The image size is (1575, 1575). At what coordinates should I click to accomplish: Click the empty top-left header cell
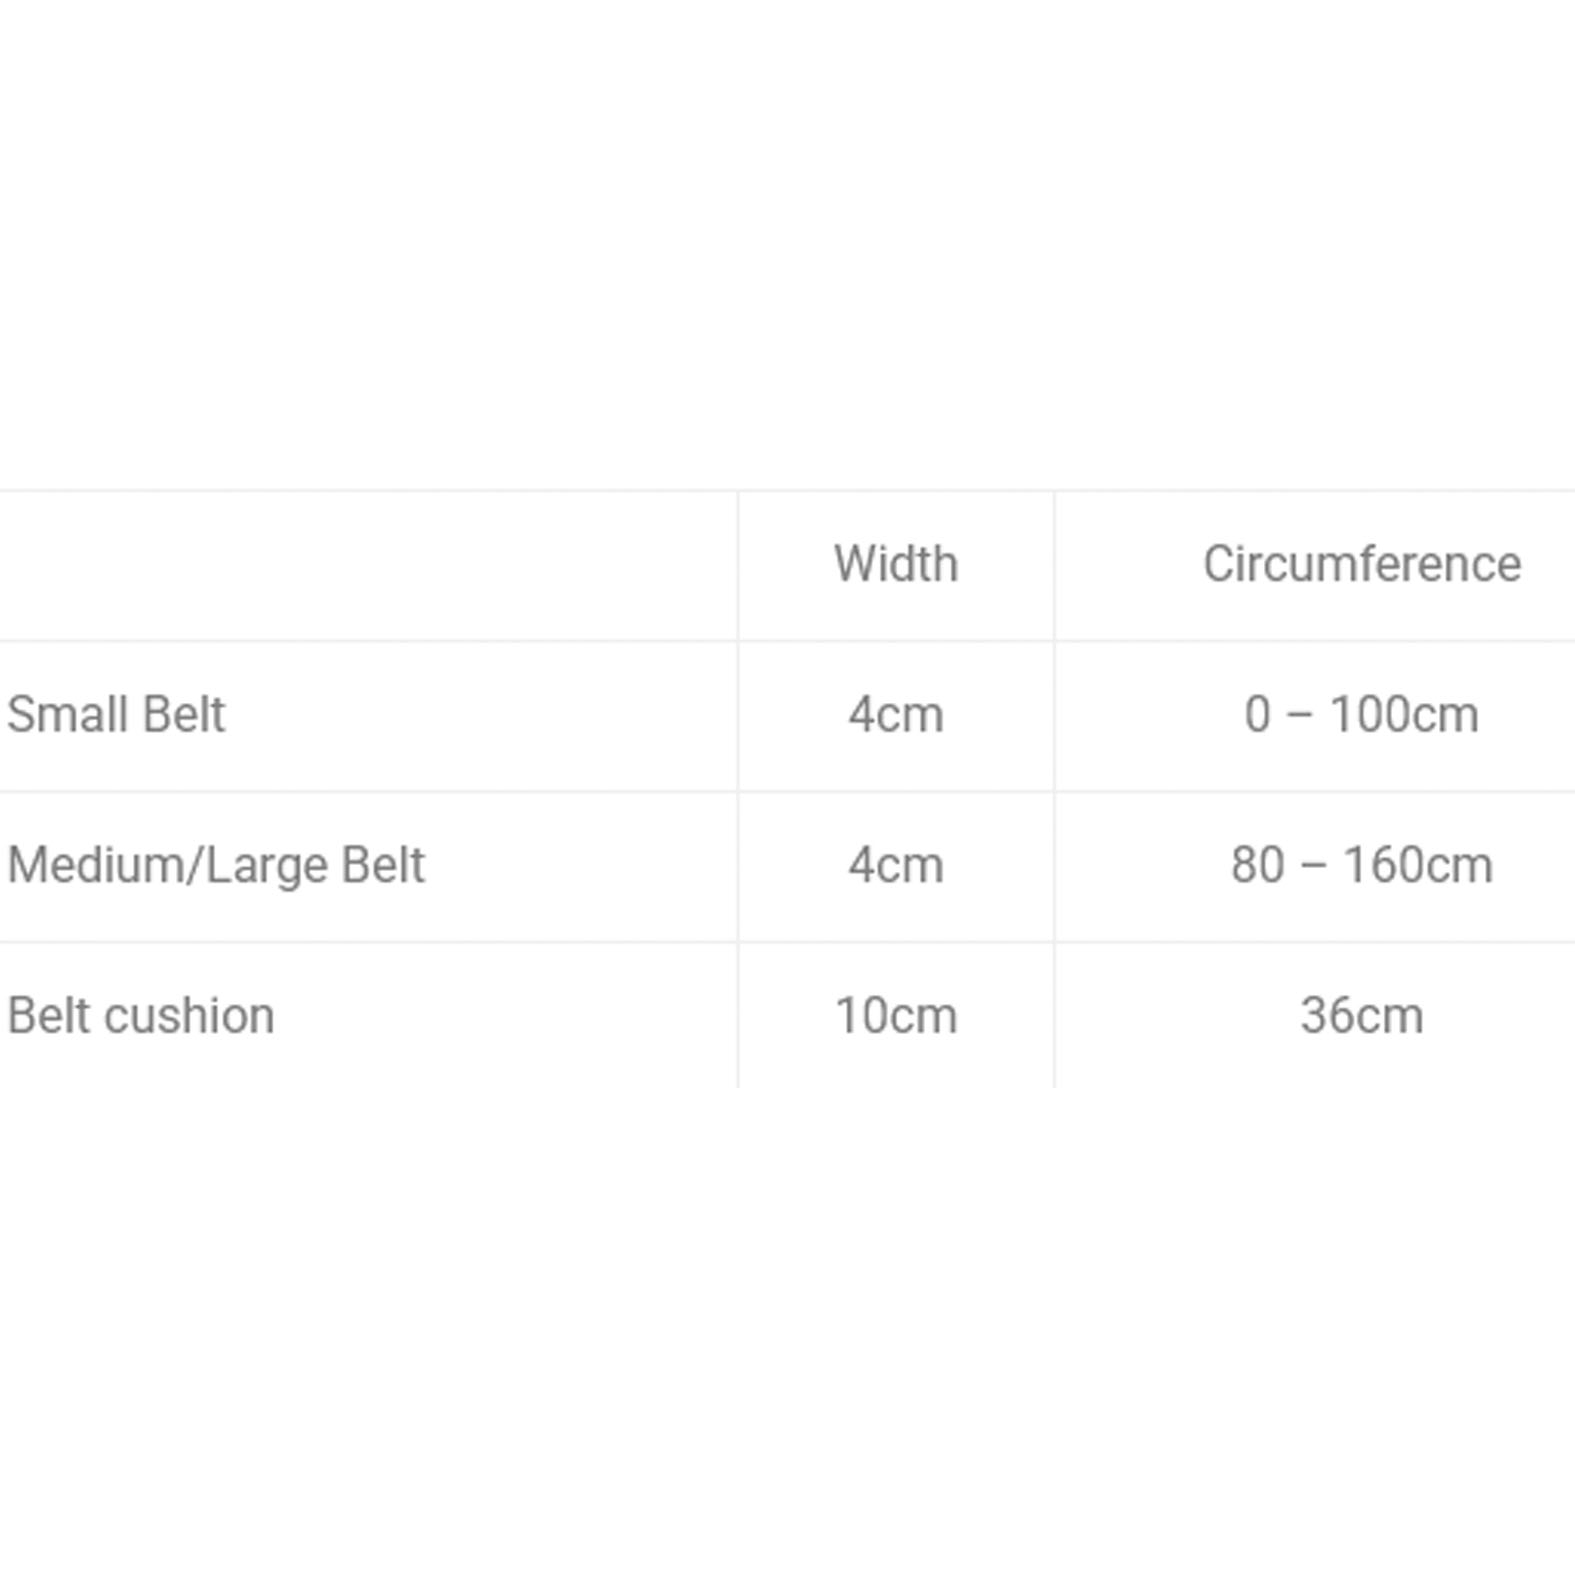click(368, 566)
